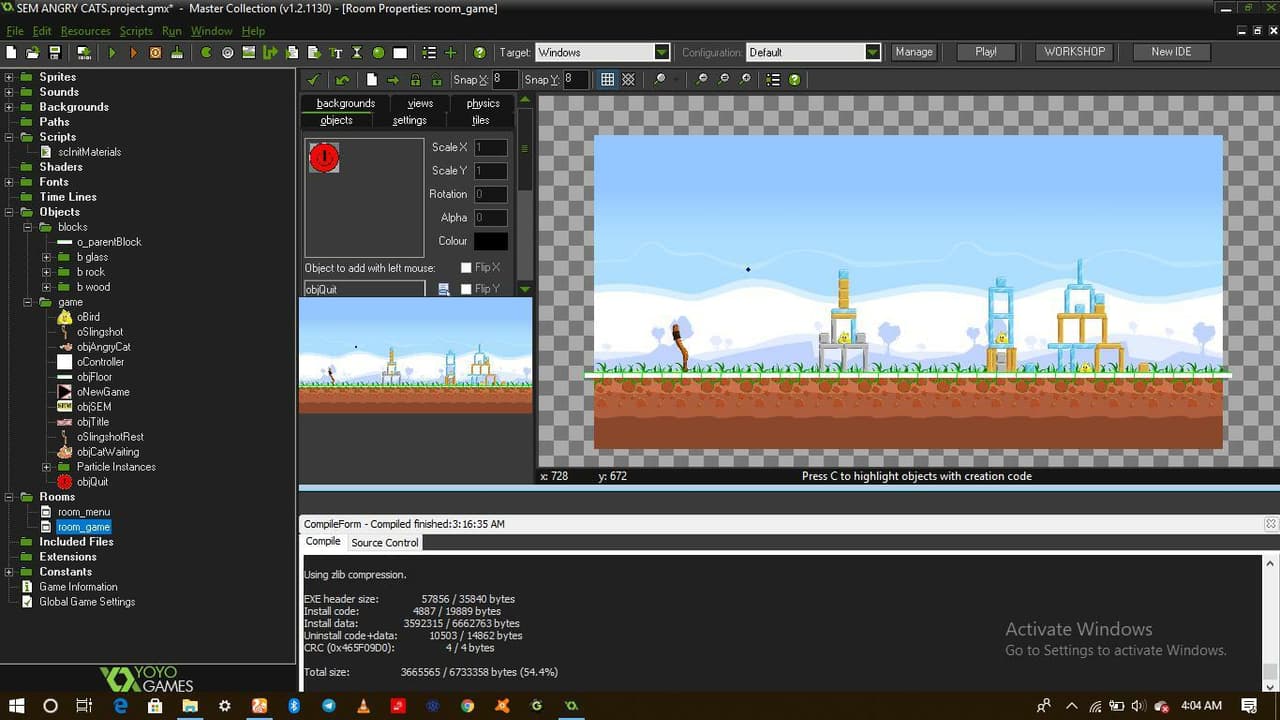Unlock all instances with the open padlock
The image size is (1280, 720).
(437, 80)
